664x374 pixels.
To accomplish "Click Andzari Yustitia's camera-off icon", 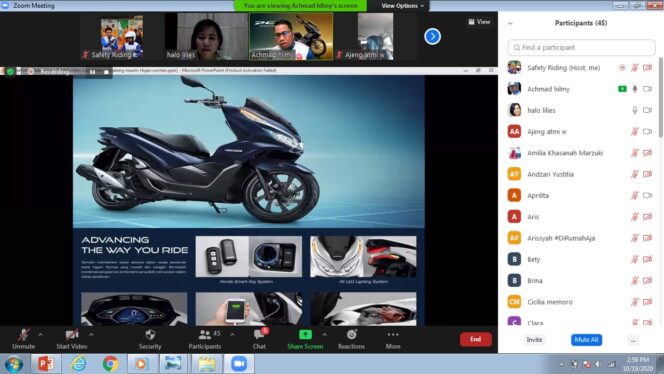I will click(647, 174).
